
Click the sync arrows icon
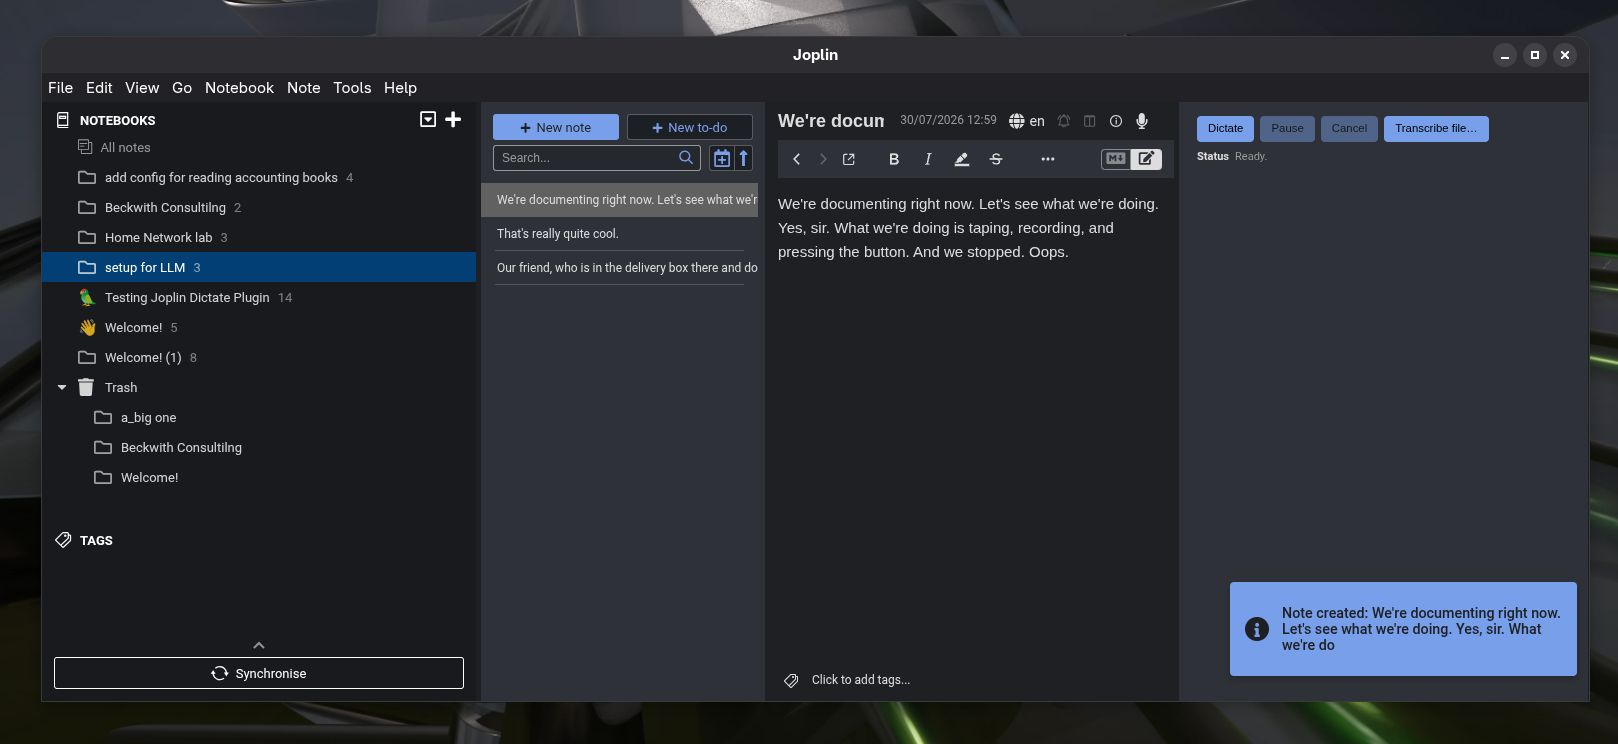coord(220,673)
